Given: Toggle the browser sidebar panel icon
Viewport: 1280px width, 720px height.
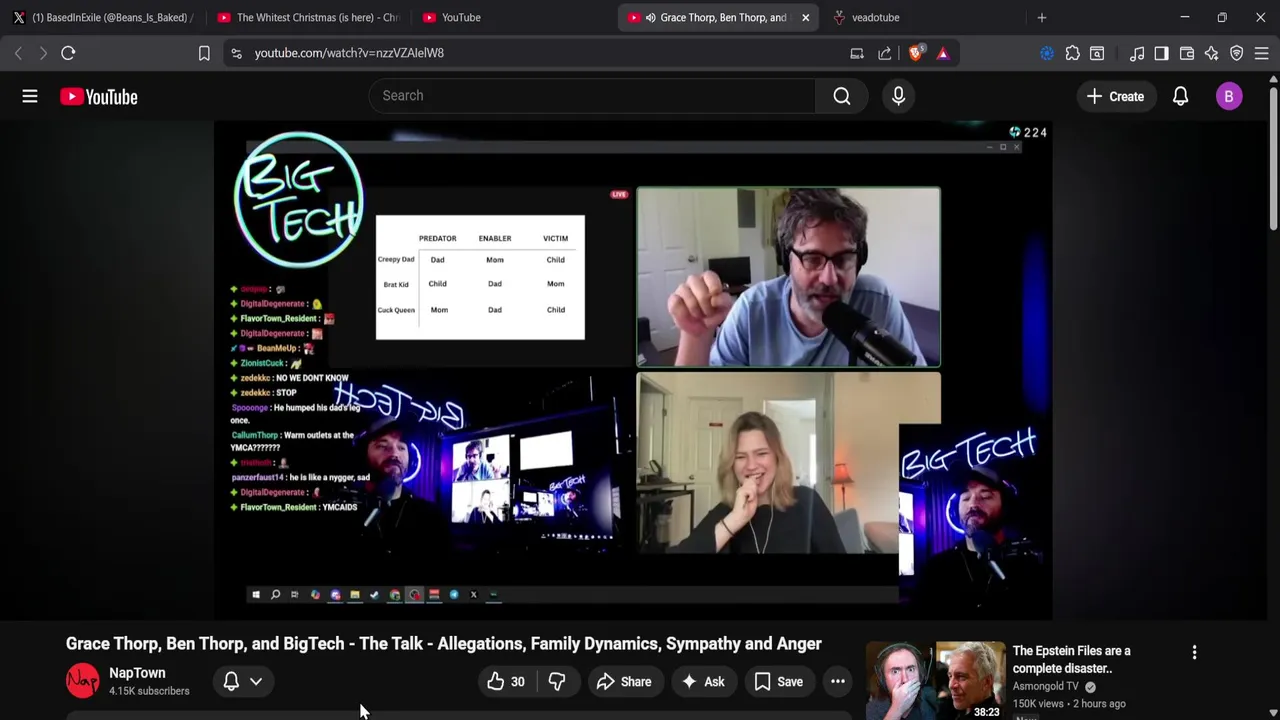Looking at the screenshot, I should point(1161,53).
